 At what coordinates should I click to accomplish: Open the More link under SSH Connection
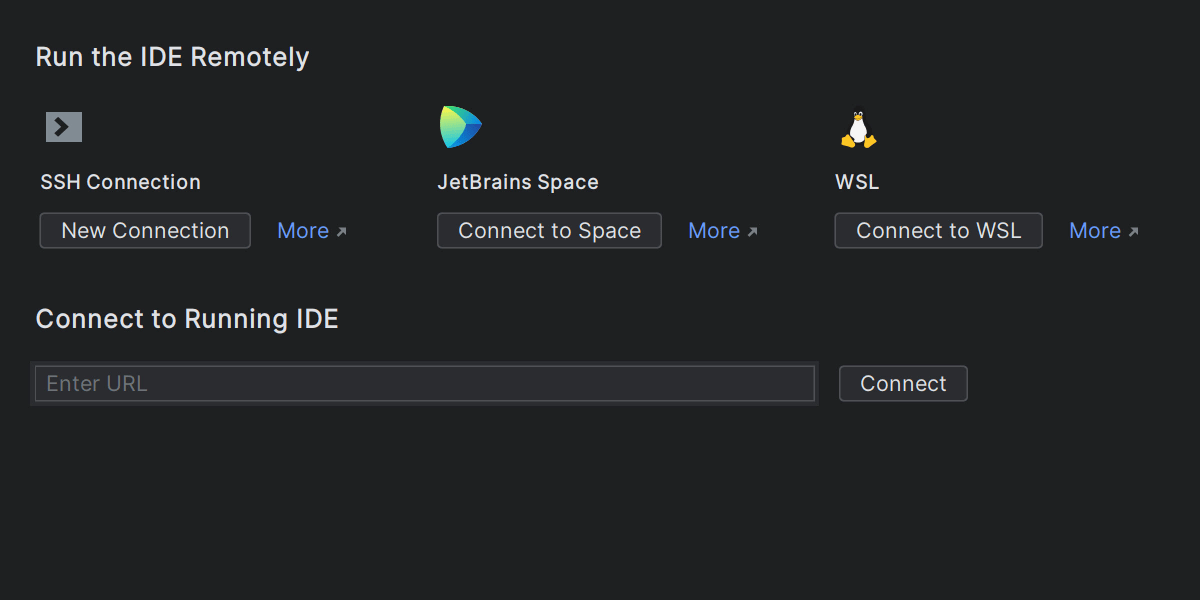click(x=303, y=231)
